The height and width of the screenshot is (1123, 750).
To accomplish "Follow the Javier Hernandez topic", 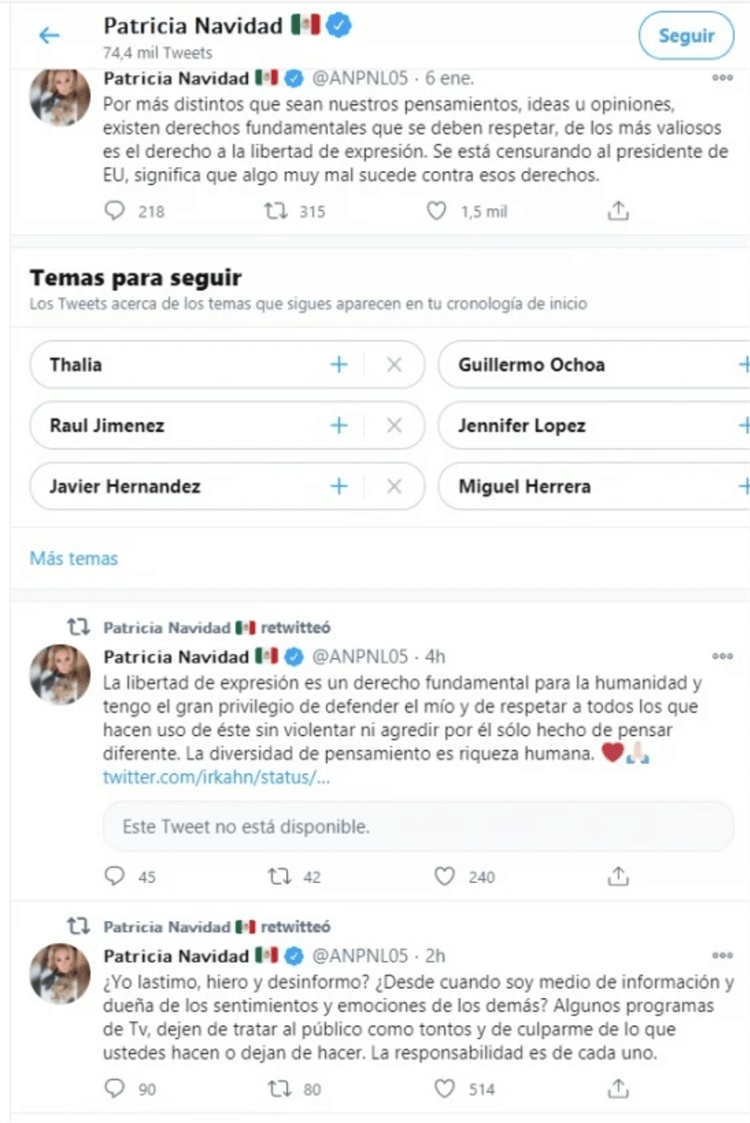I will point(339,486).
